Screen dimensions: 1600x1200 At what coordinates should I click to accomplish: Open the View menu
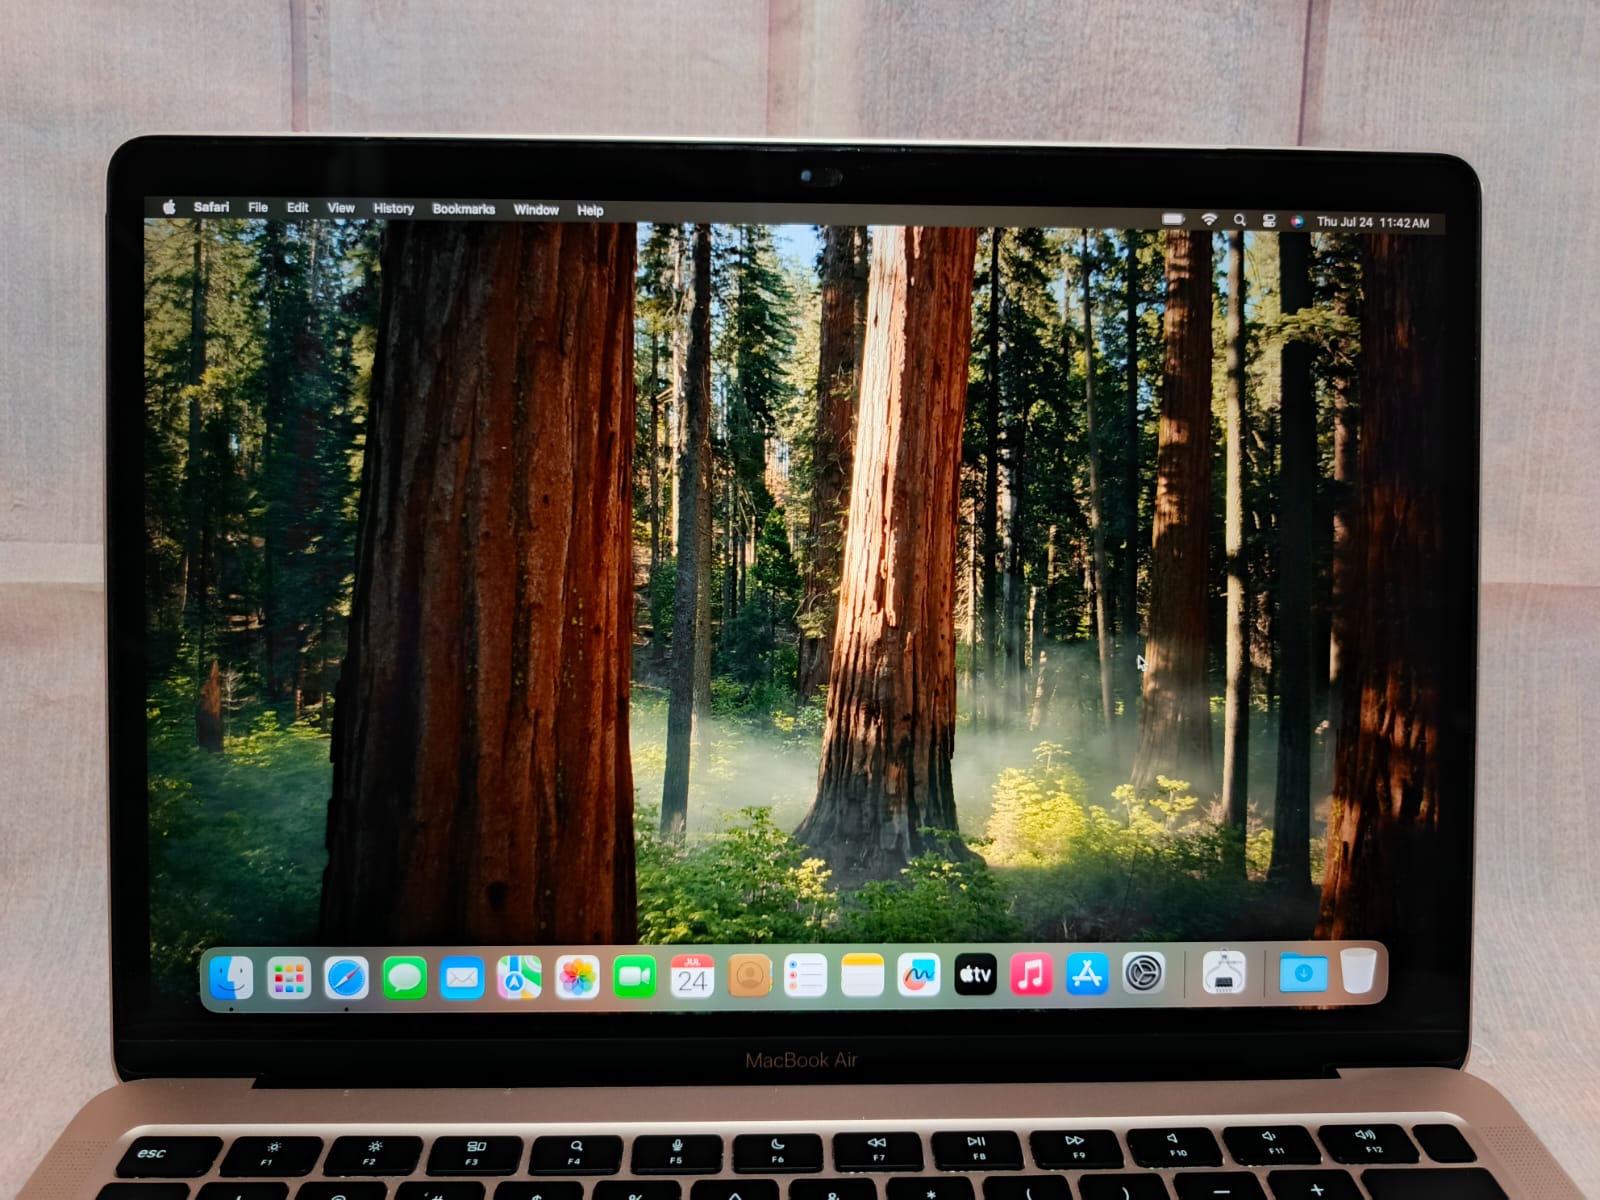[341, 208]
